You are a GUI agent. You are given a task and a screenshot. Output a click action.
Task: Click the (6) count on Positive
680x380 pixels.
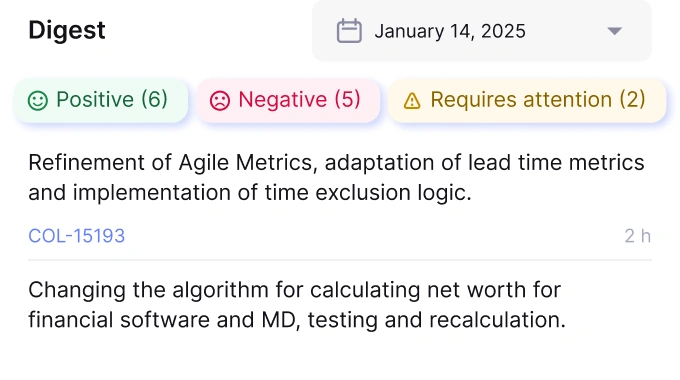[154, 99]
